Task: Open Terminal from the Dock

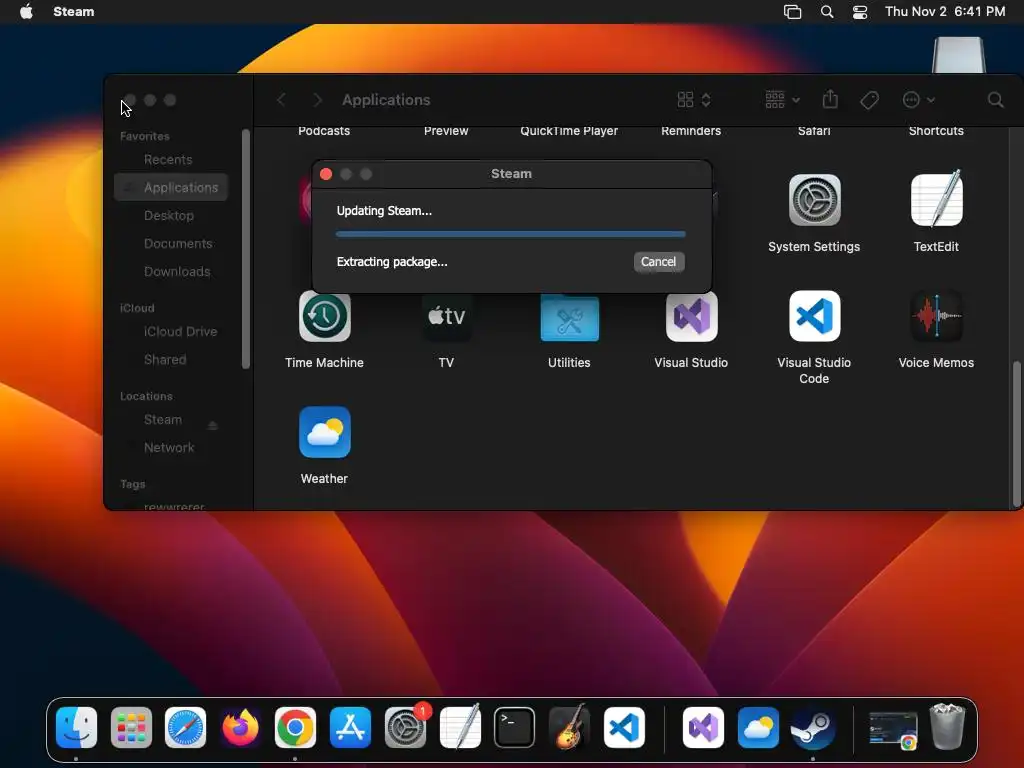Action: (x=515, y=728)
